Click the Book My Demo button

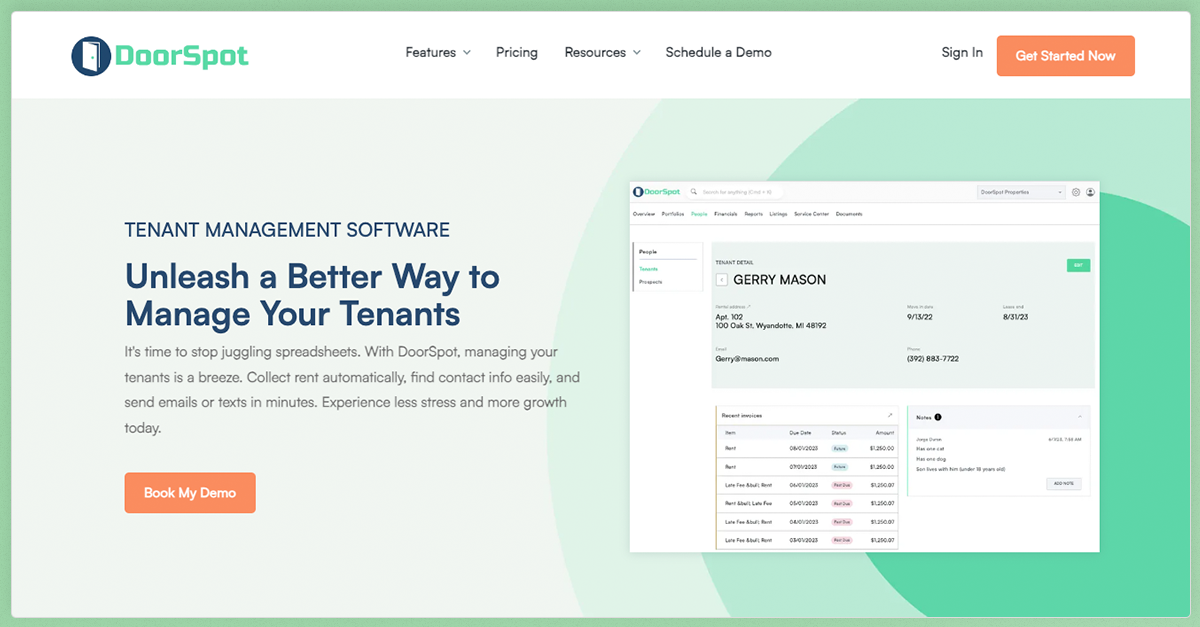click(190, 493)
